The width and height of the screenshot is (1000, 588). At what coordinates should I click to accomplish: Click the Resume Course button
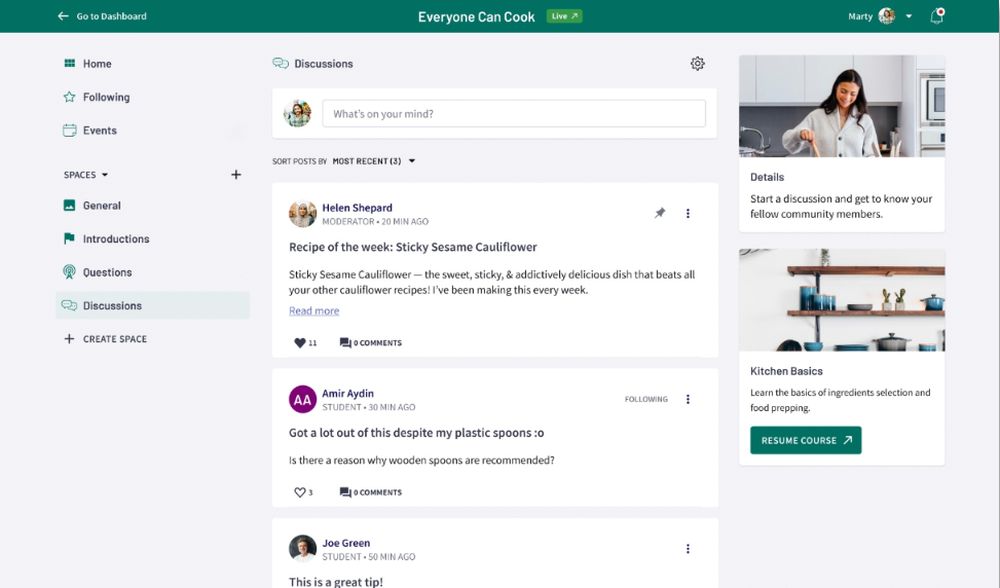click(x=805, y=440)
